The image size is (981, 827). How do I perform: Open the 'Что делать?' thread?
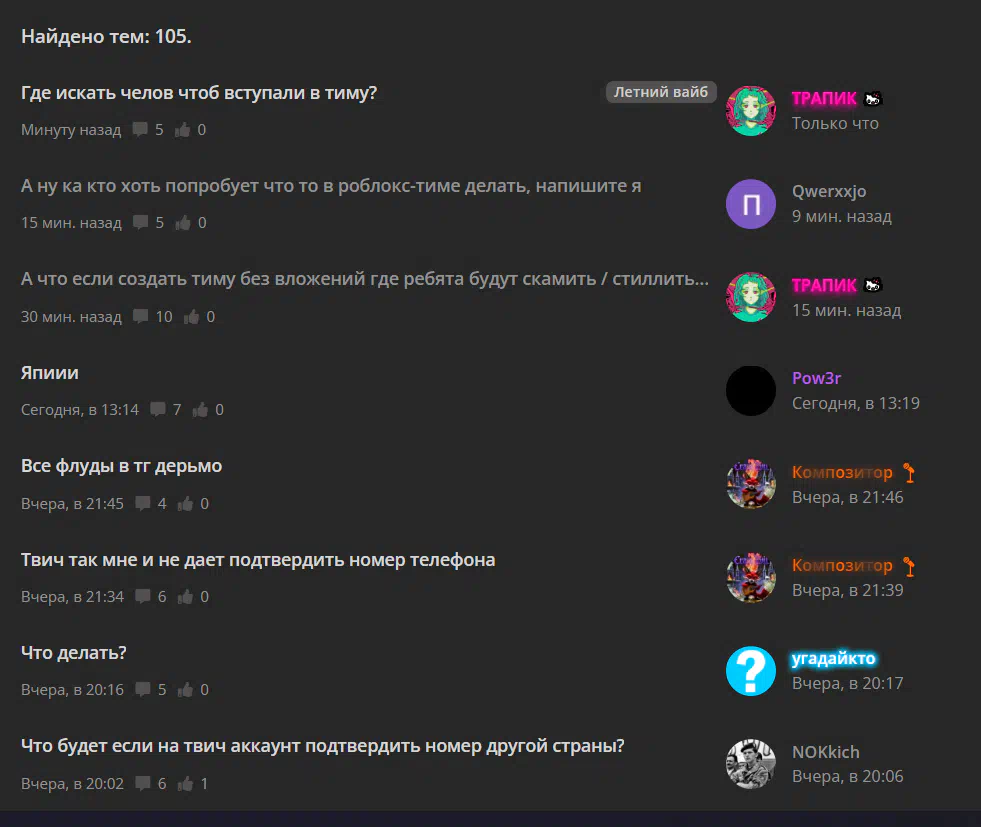pos(74,652)
